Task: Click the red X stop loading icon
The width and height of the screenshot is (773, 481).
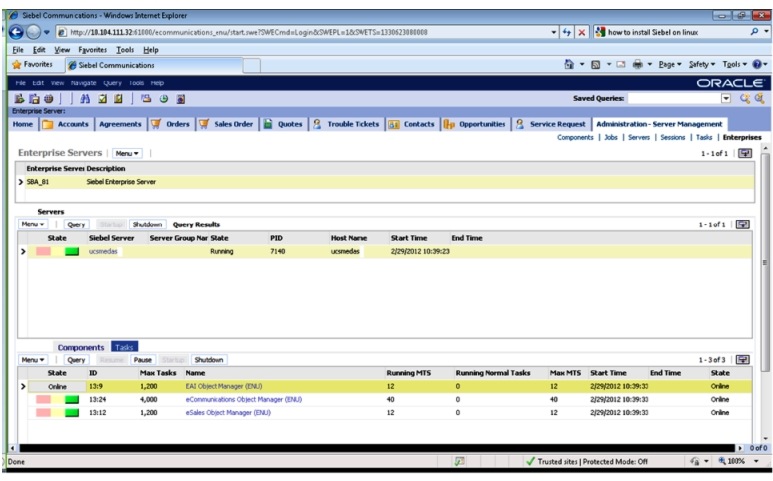Action: point(581,32)
